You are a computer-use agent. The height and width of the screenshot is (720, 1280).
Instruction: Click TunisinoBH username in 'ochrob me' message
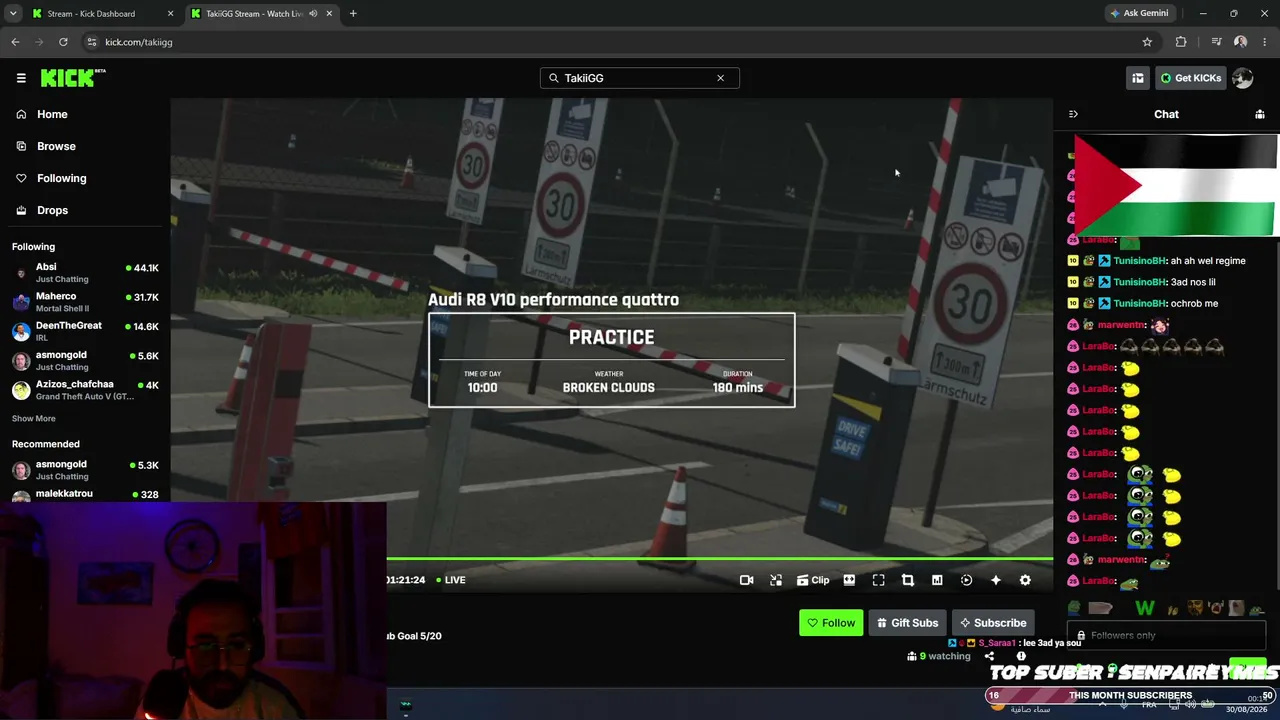pyautogui.click(x=1140, y=303)
